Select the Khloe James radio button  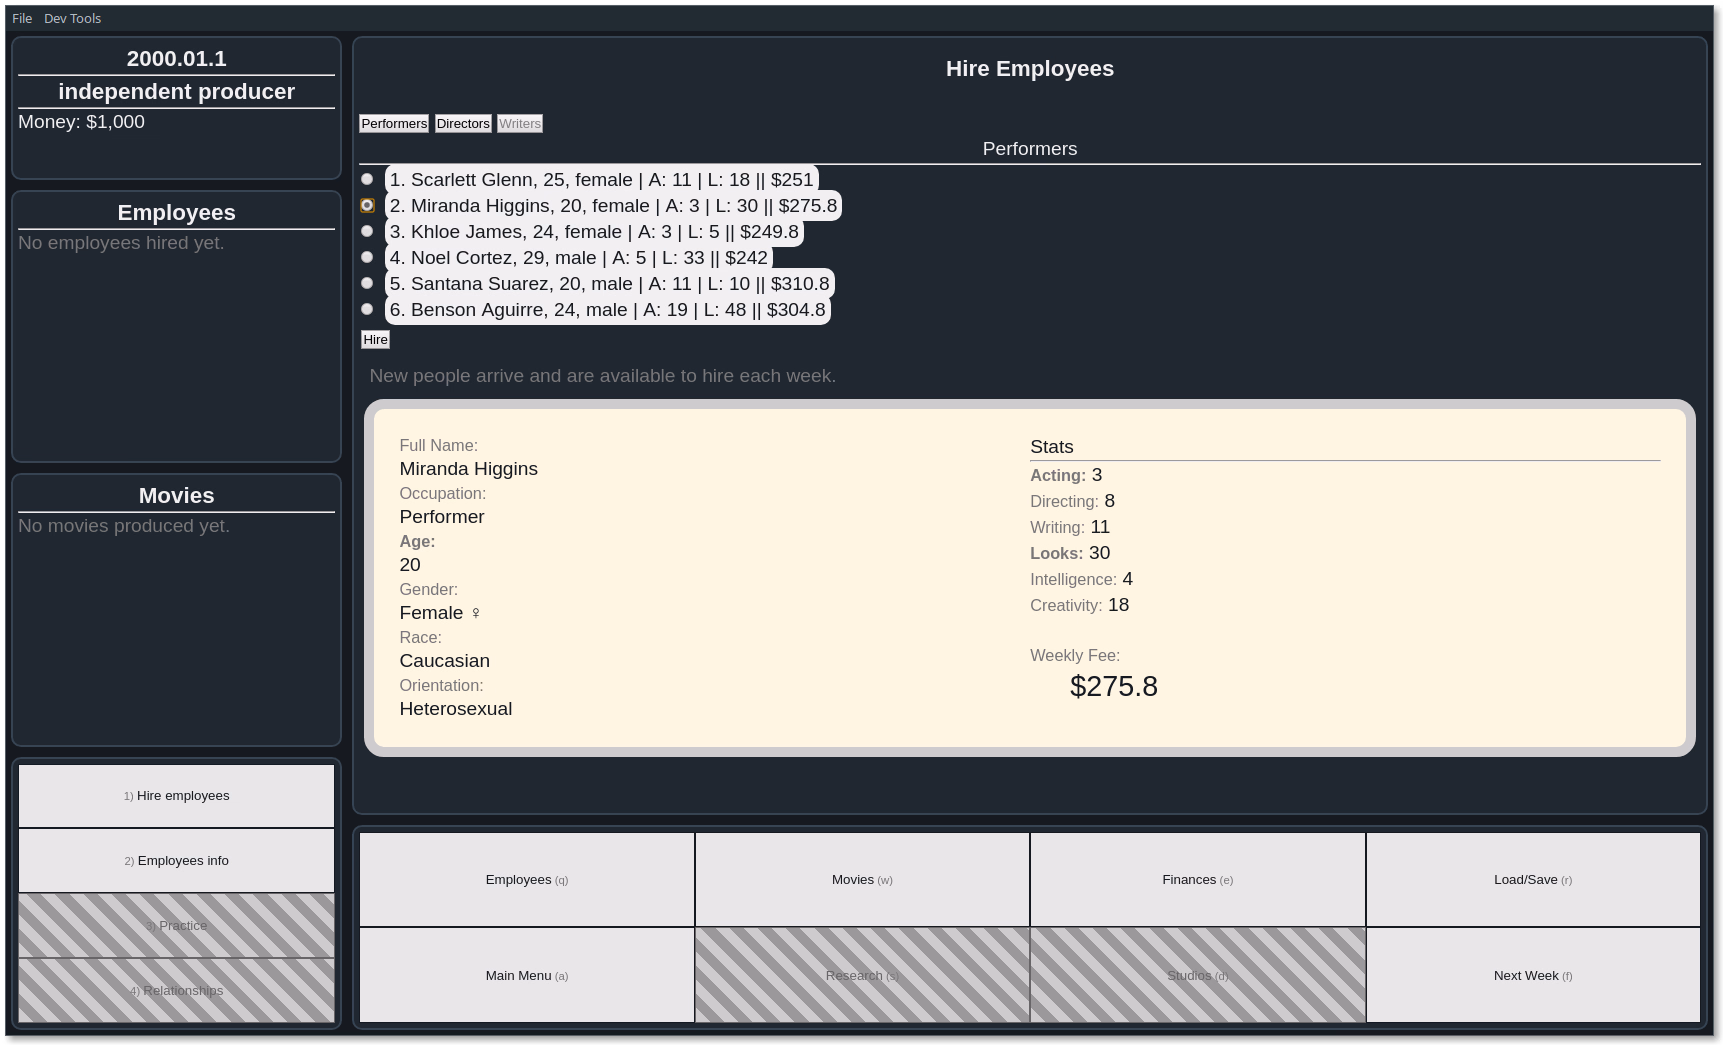pyautogui.click(x=367, y=231)
